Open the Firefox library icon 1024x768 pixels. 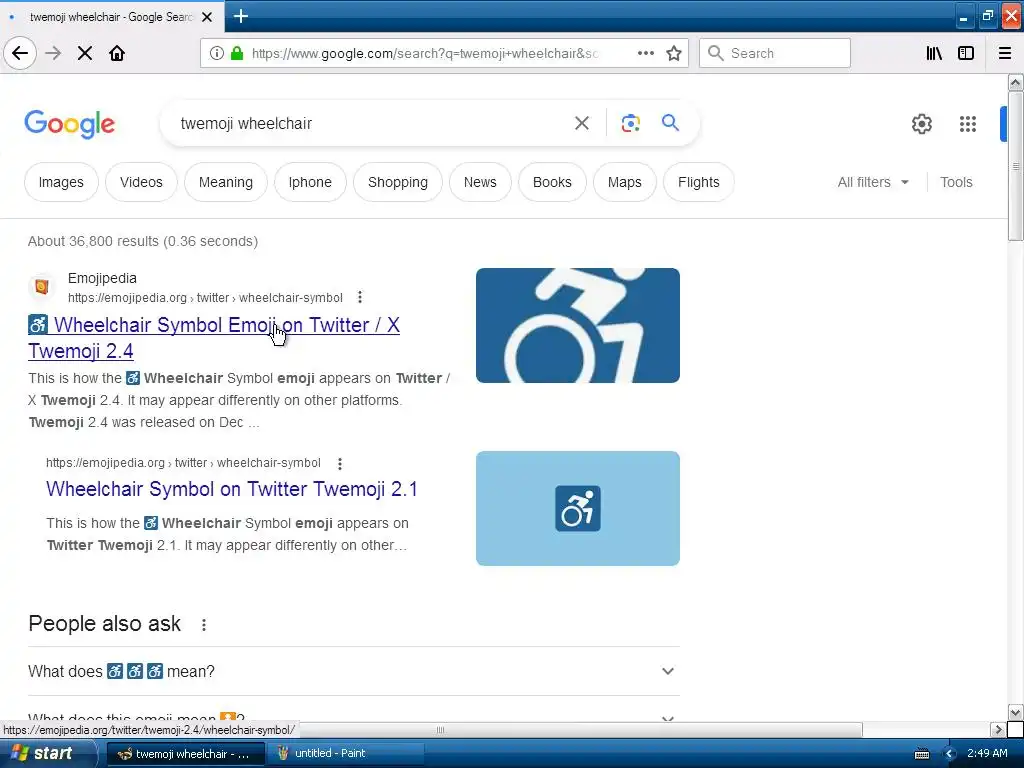934,53
